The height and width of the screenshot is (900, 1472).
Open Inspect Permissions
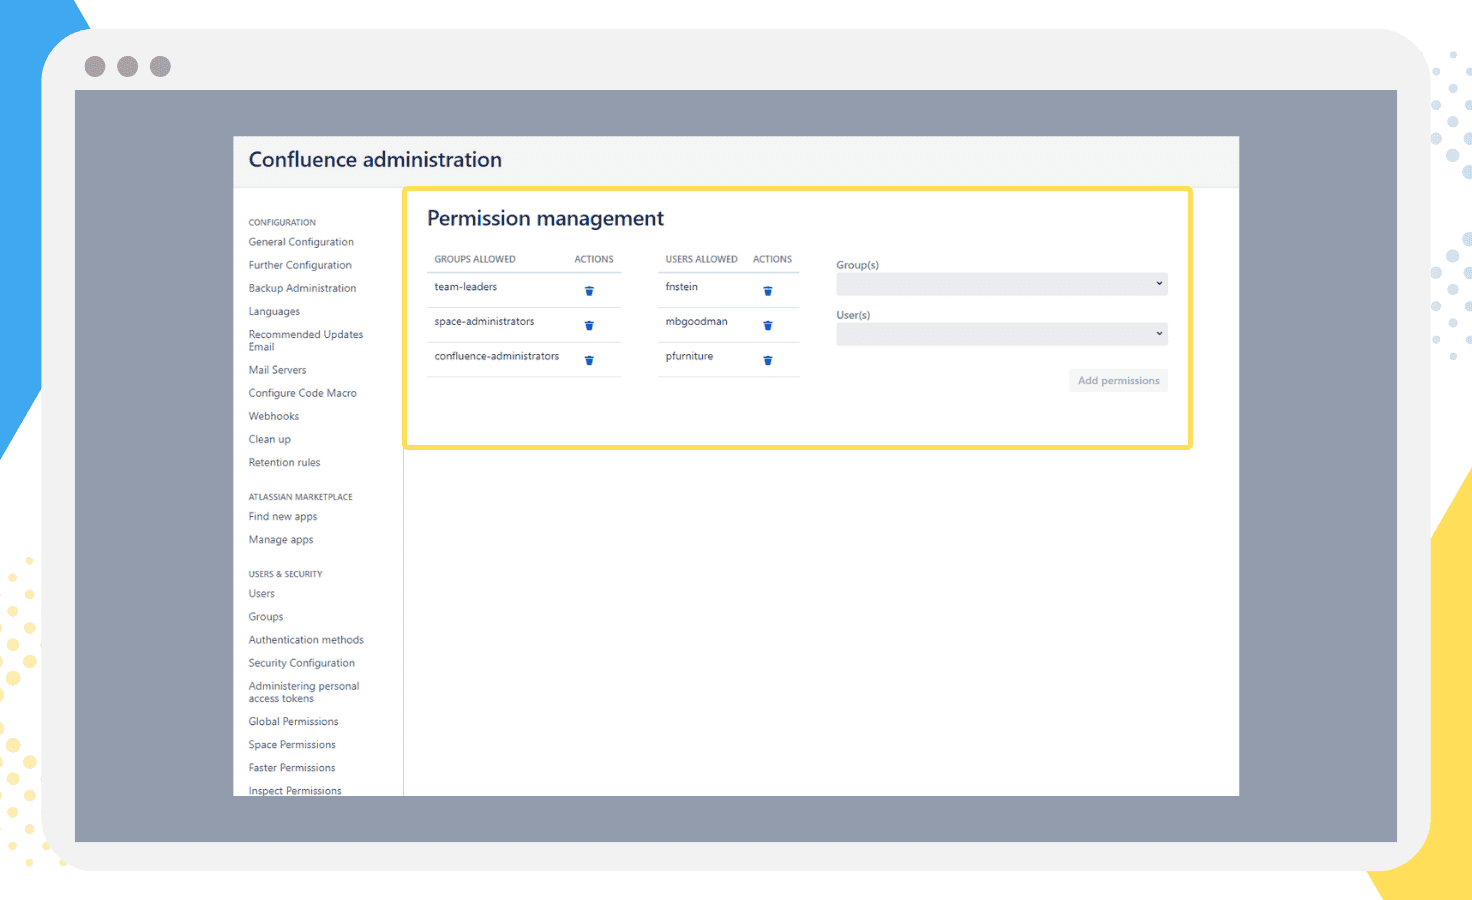pyautogui.click(x=295, y=790)
